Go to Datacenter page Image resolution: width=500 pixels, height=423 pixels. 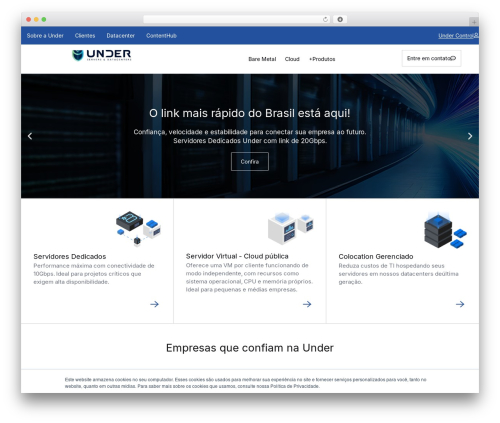click(121, 36)
